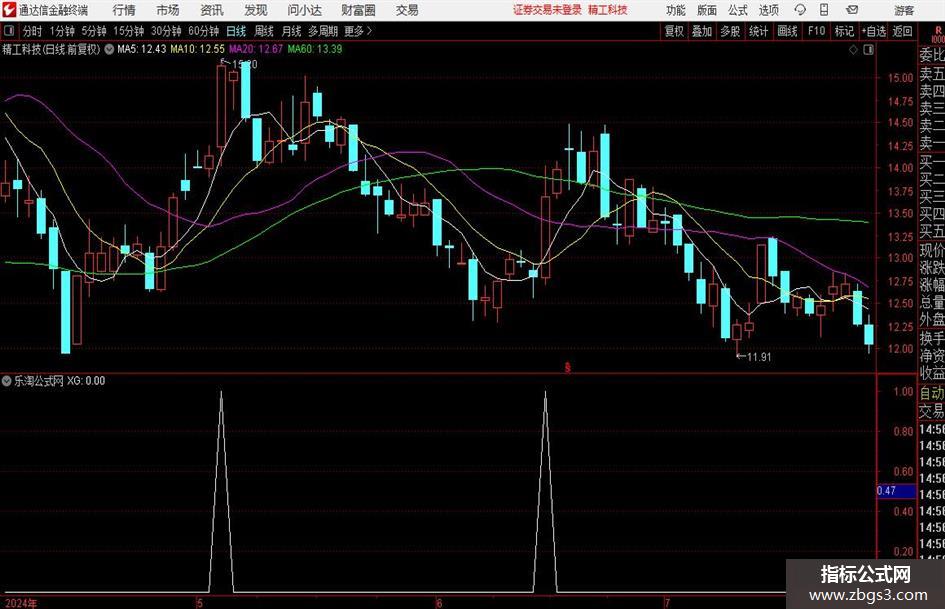The image size is (945, 609).
Task: Click the 返回 back button
Action: 902,31
